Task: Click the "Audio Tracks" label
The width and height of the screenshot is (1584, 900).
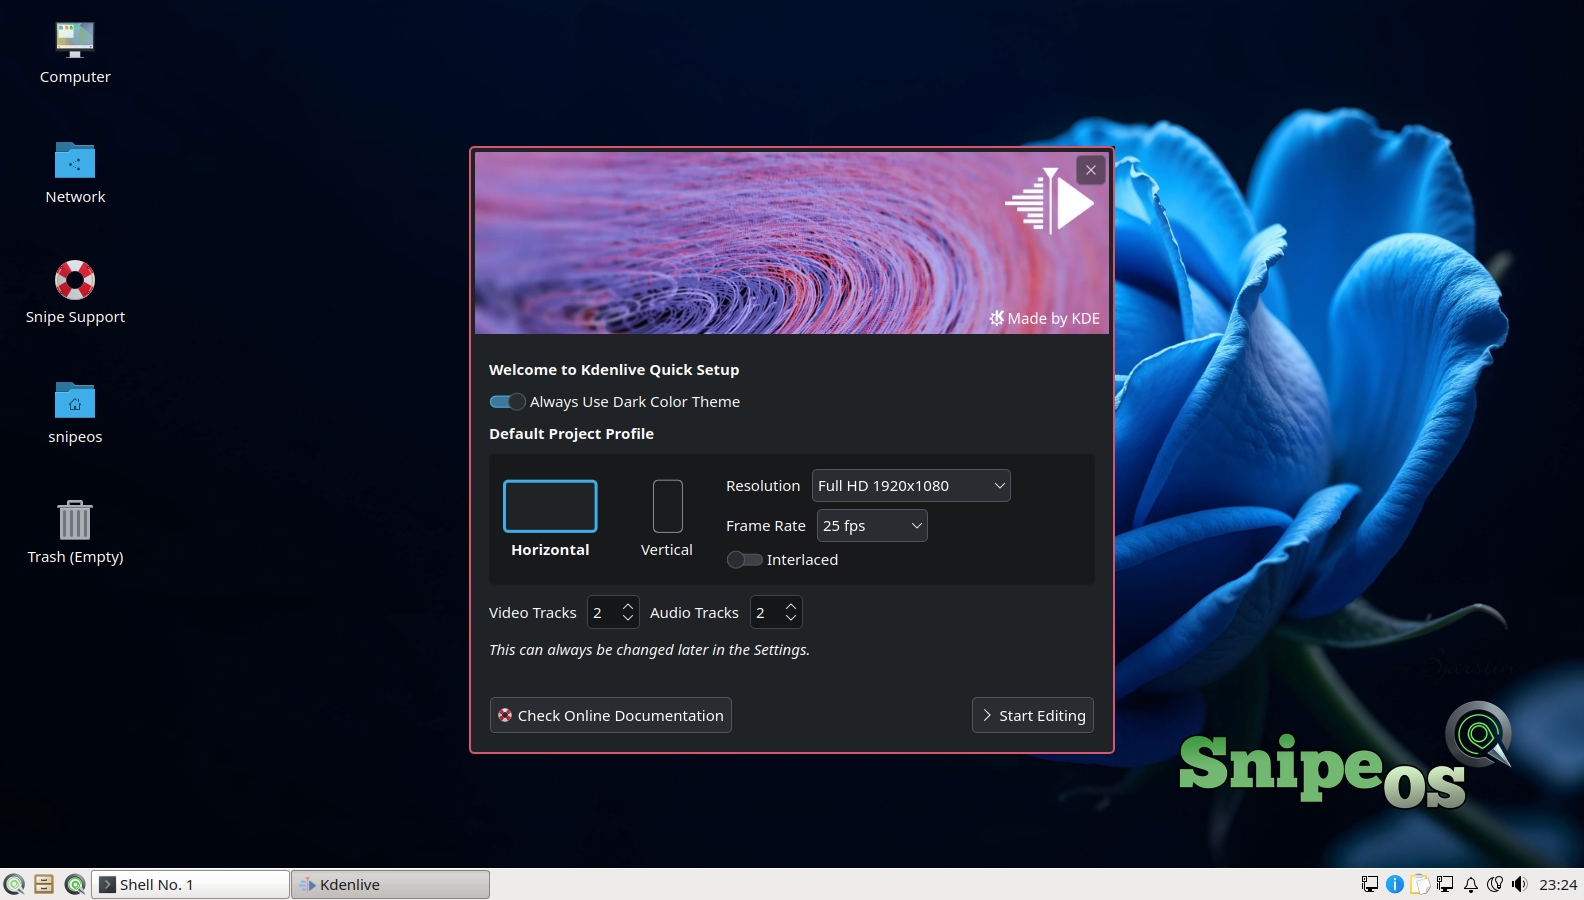Action: (x=694, y=613)
